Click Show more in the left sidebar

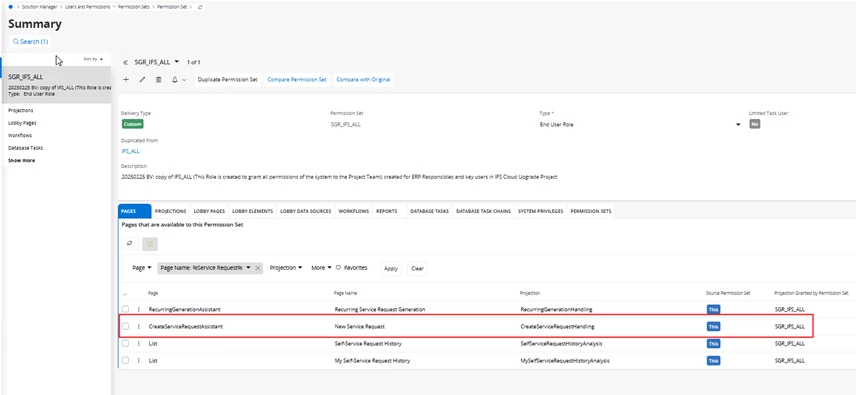pyautogui.click(x=21, y=160)
